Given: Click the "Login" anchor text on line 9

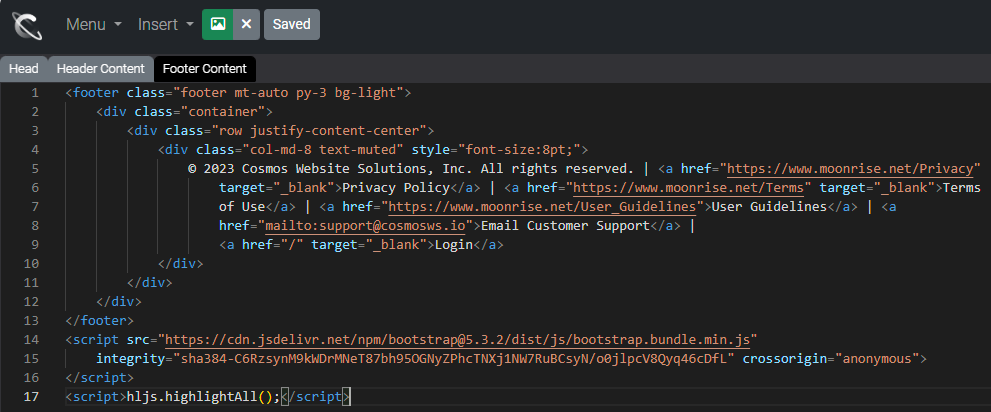Looking at the screenshot, I should pyautogui.click(x=454, y=245).
